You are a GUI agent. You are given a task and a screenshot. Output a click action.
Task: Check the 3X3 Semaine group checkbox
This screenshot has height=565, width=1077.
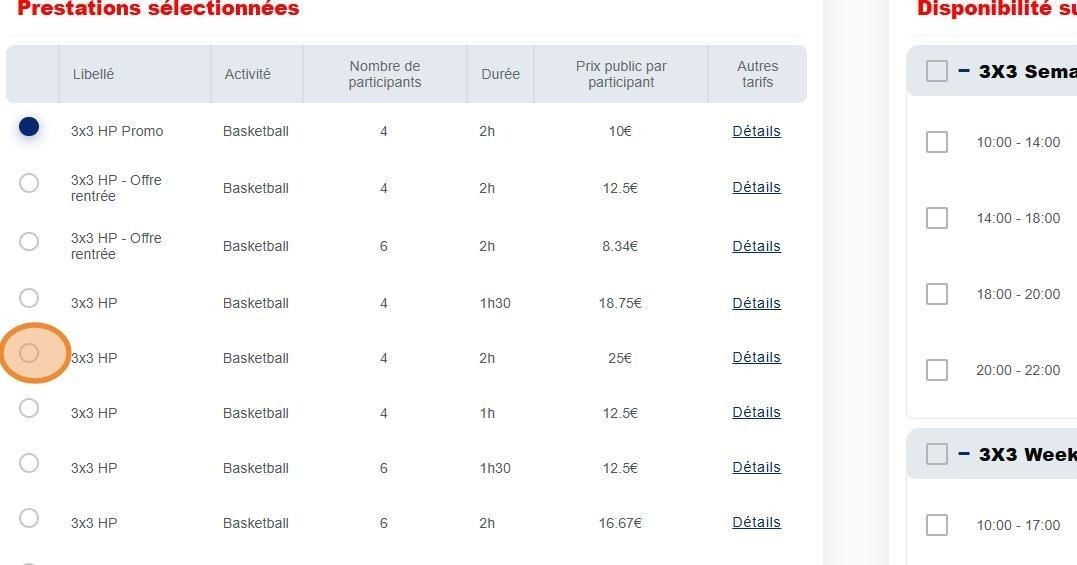[x=937, y=71]
